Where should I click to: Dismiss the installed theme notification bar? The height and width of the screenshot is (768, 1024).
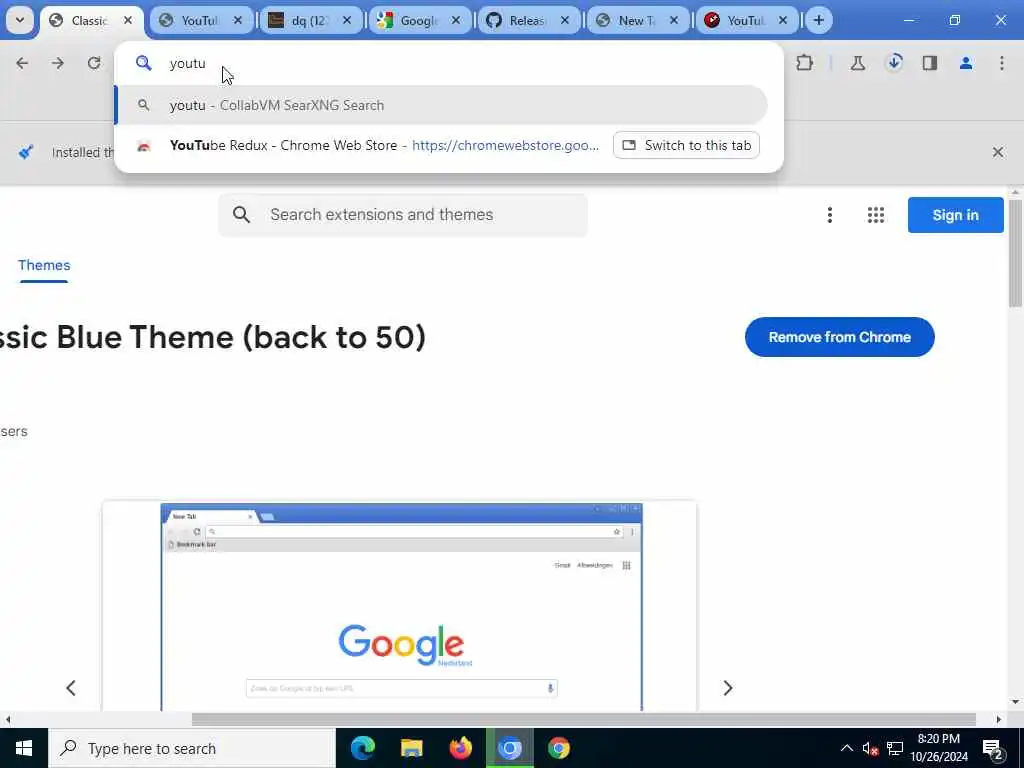998,152
